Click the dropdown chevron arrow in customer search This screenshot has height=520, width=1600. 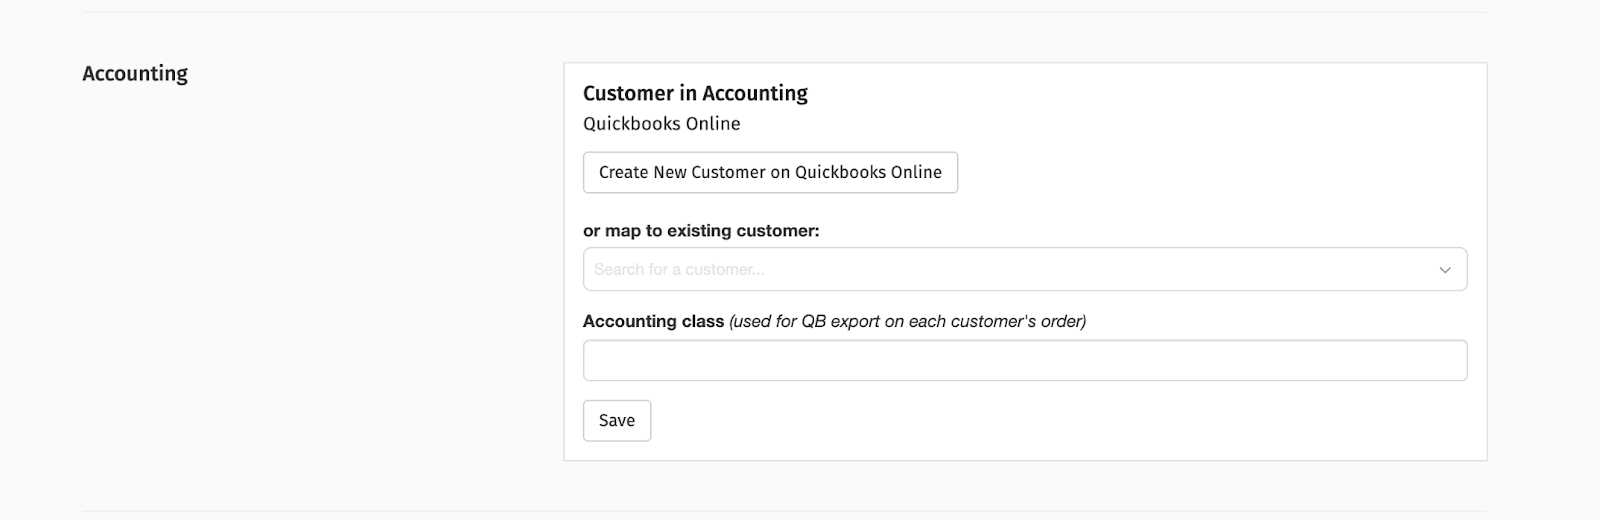coord(1444,270)
